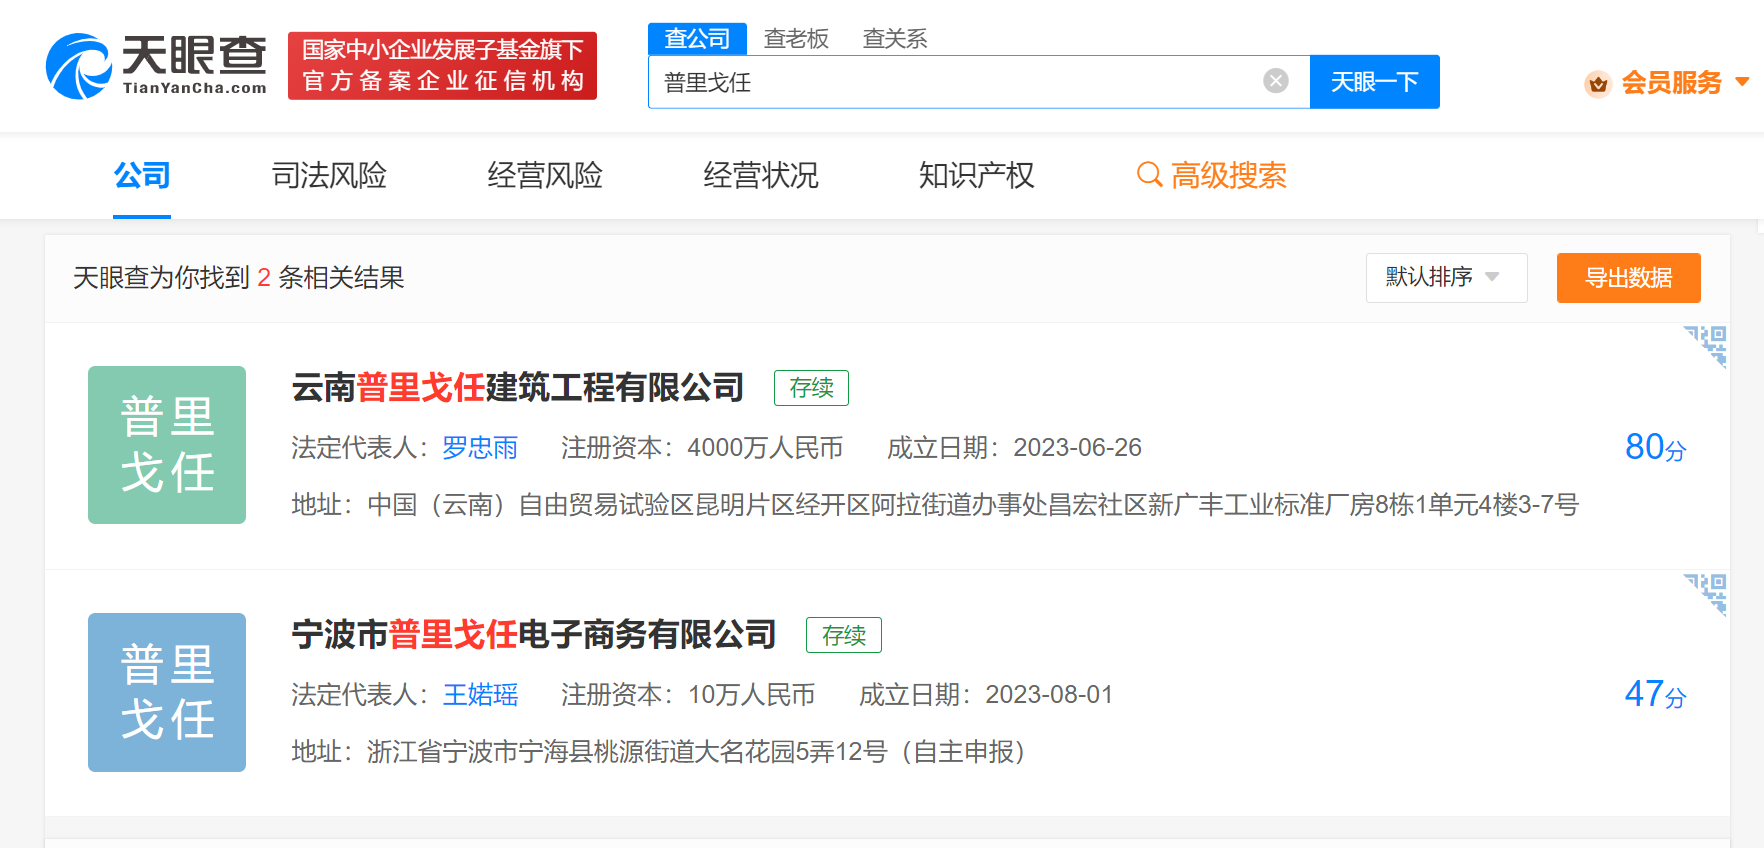Open QR code for 云南普里戈任建筑工程有限公司

(x=1706, y=346)
